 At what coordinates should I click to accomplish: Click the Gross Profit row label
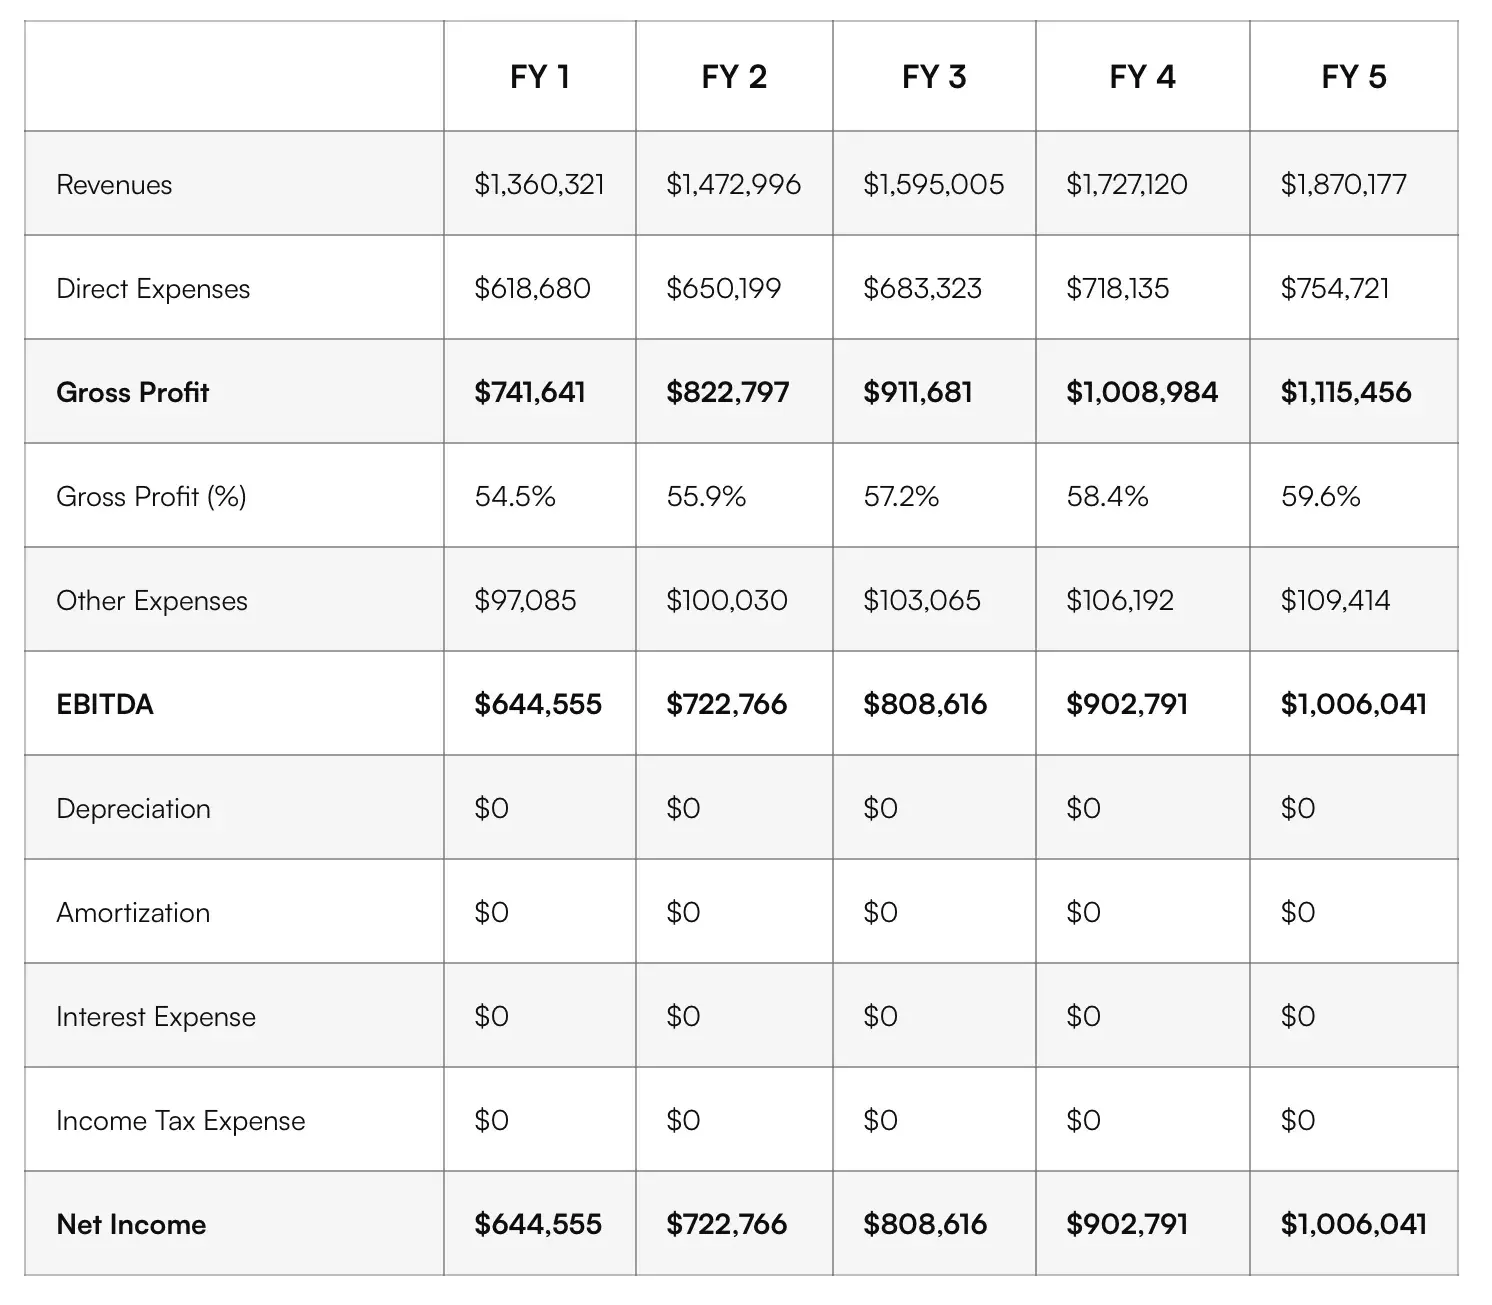click(x=133, y=392)
